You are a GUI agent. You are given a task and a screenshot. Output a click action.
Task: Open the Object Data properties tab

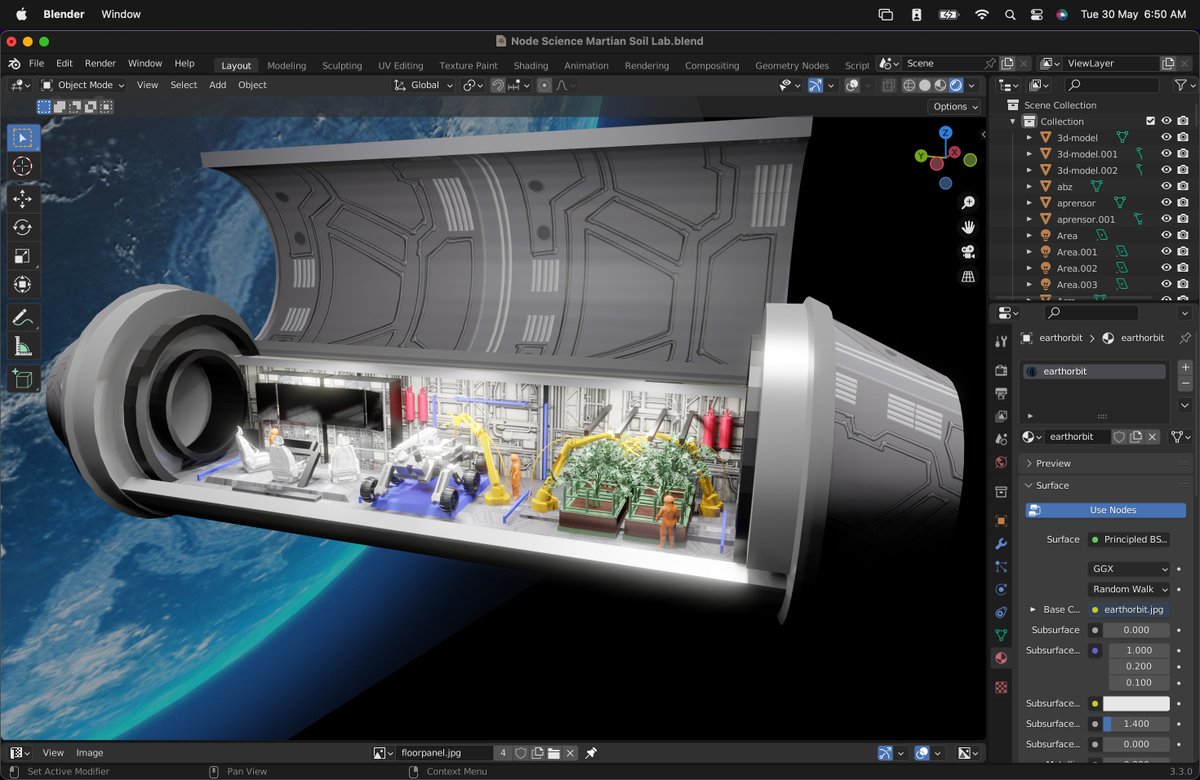pyautogui.click(x=1001, y=635)
